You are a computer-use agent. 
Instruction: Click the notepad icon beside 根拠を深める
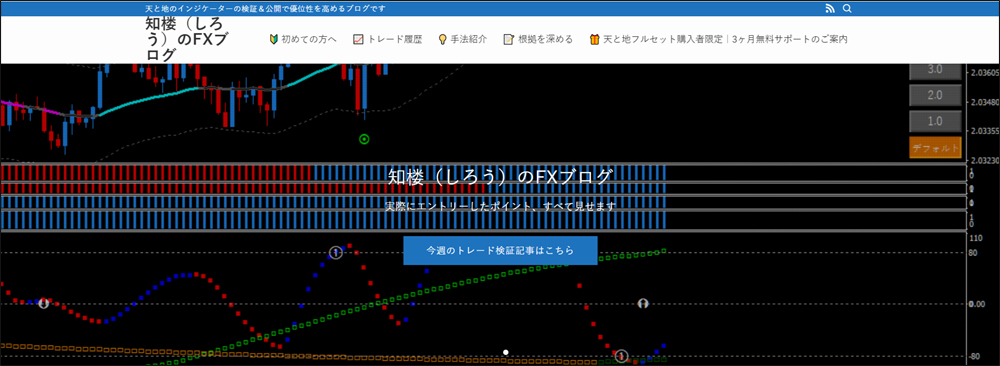coord(508,39)
